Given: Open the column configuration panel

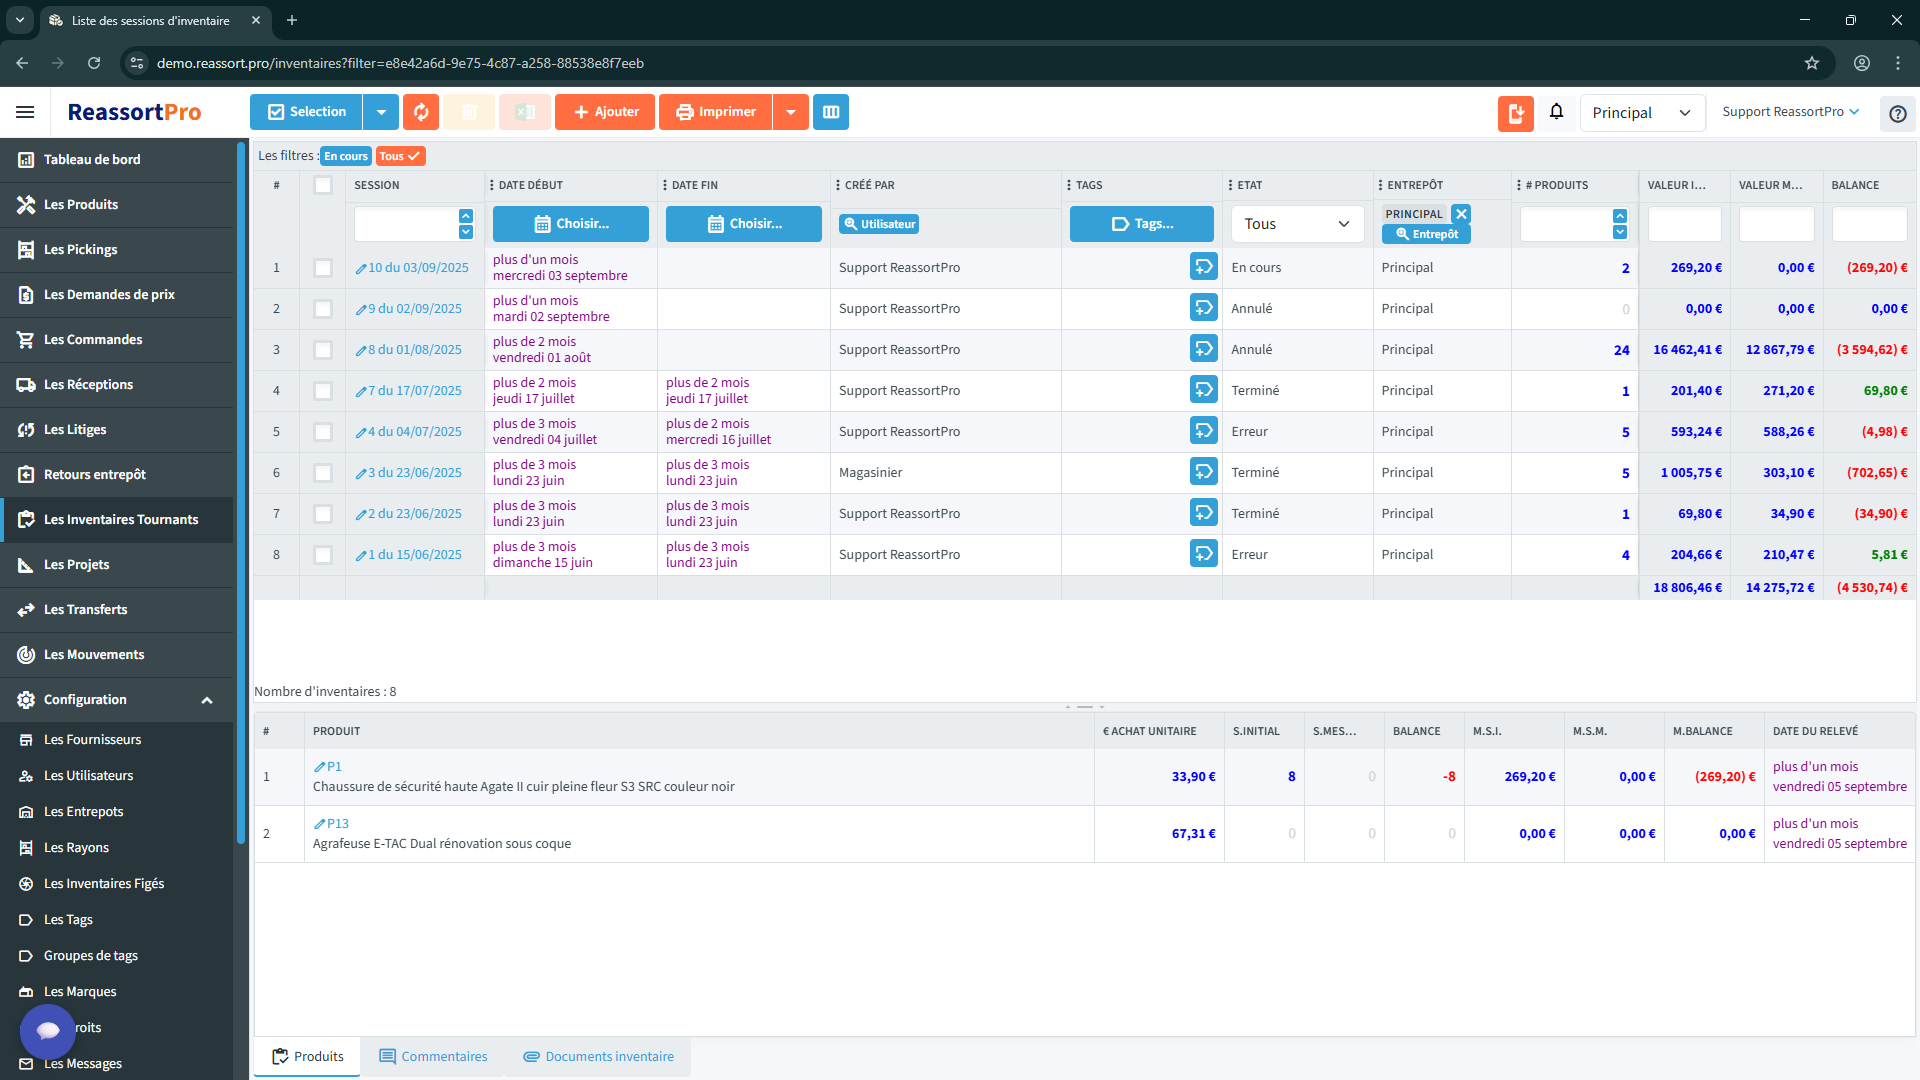Looking at the screenshot, I should 830,112.
